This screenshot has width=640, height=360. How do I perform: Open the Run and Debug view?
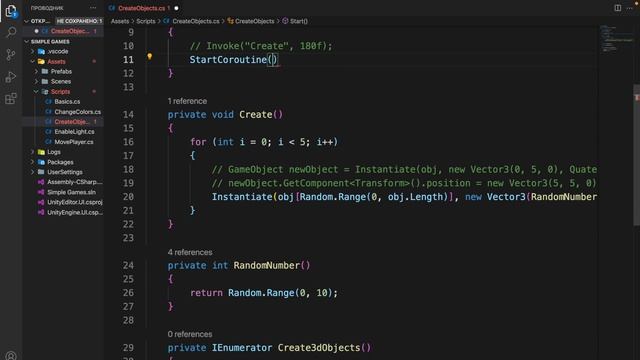point(11,77)
